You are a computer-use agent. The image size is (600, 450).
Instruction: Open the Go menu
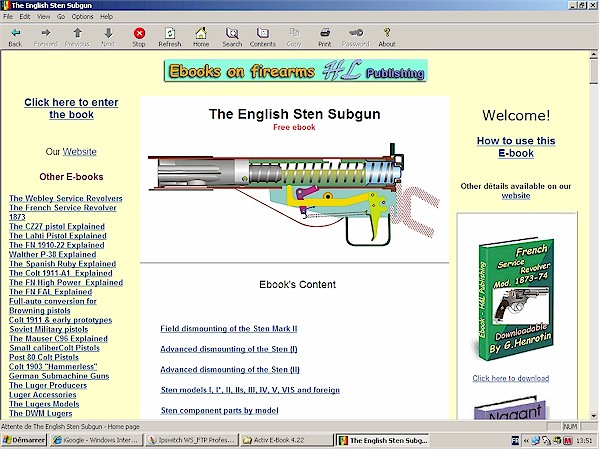[x=61, y=16]
